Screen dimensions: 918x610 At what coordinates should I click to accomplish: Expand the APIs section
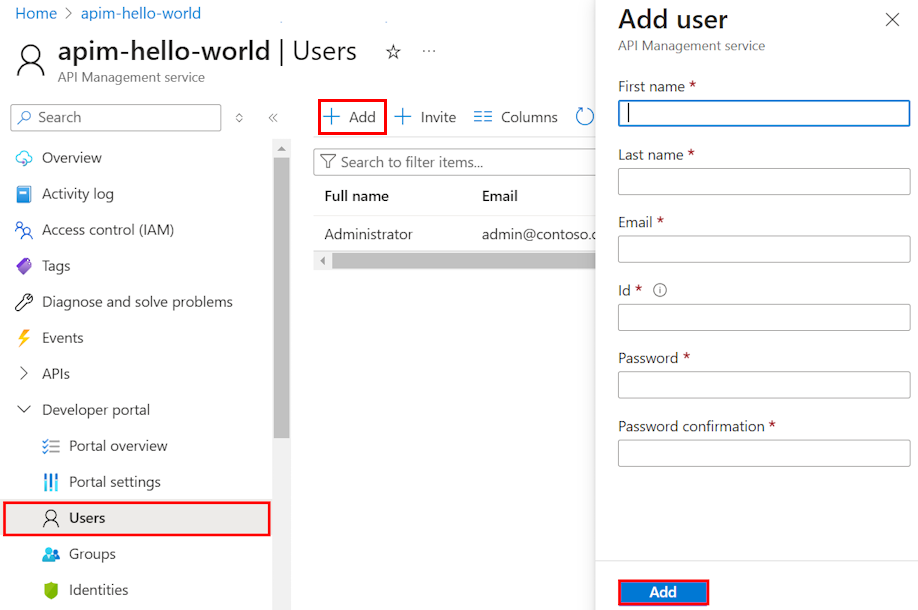click(x=22, y=373)
